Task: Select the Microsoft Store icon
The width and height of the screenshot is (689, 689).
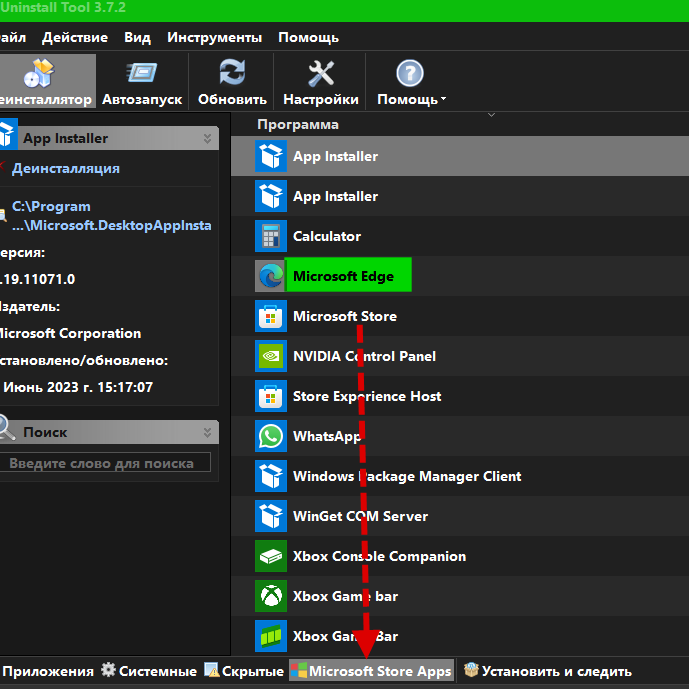Action: [271, 316]
